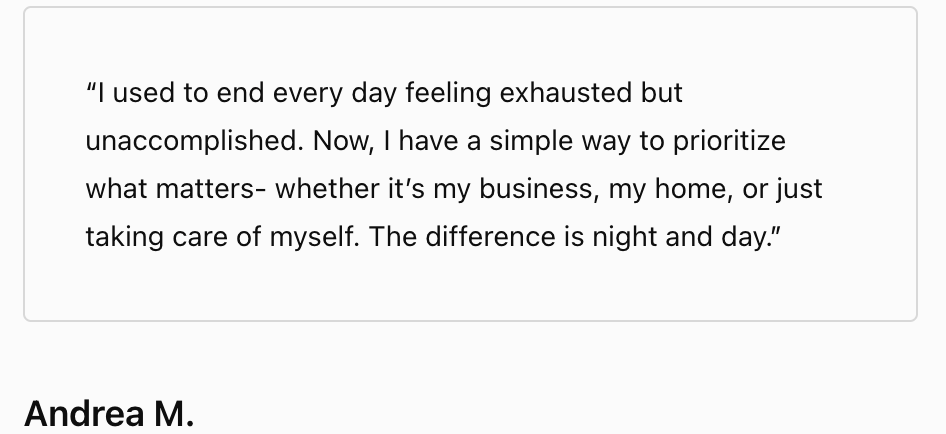Click the words "every day" in the first line
The width and height of the screenshot is (946, 434).
click(x=335, y=94)
